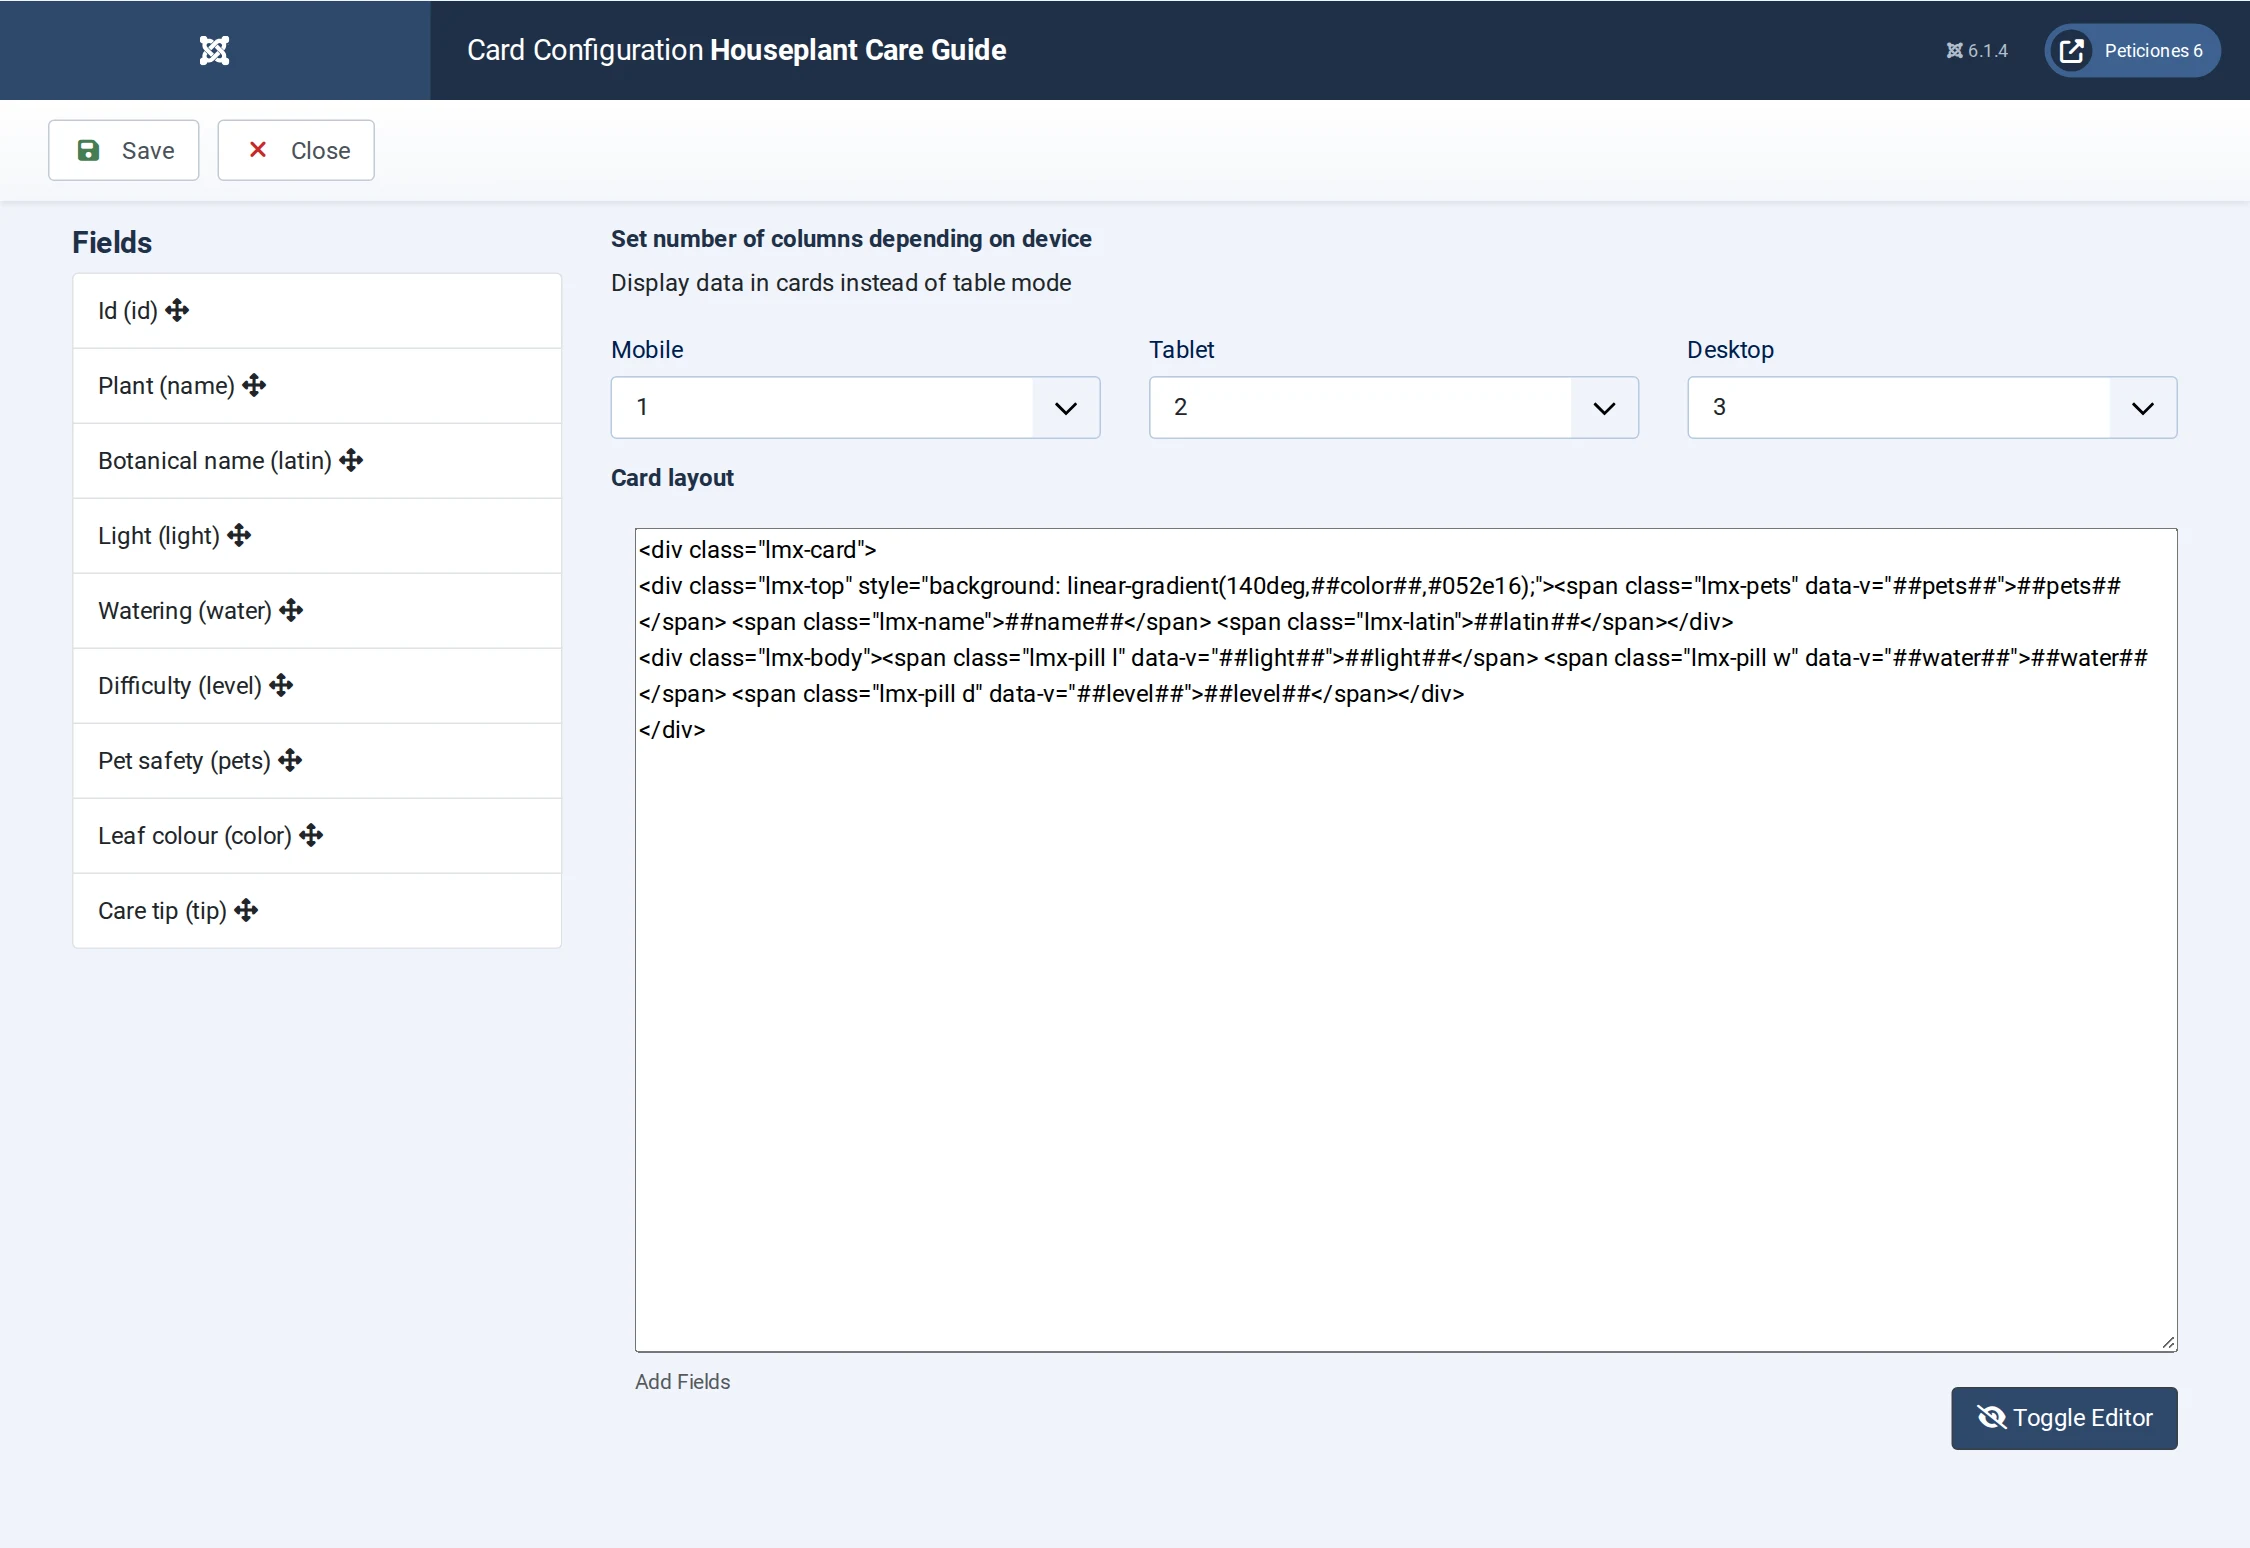Toggle the card layout editor
Viewport: 2250px width, 1548px height.
(2064, 1418)
